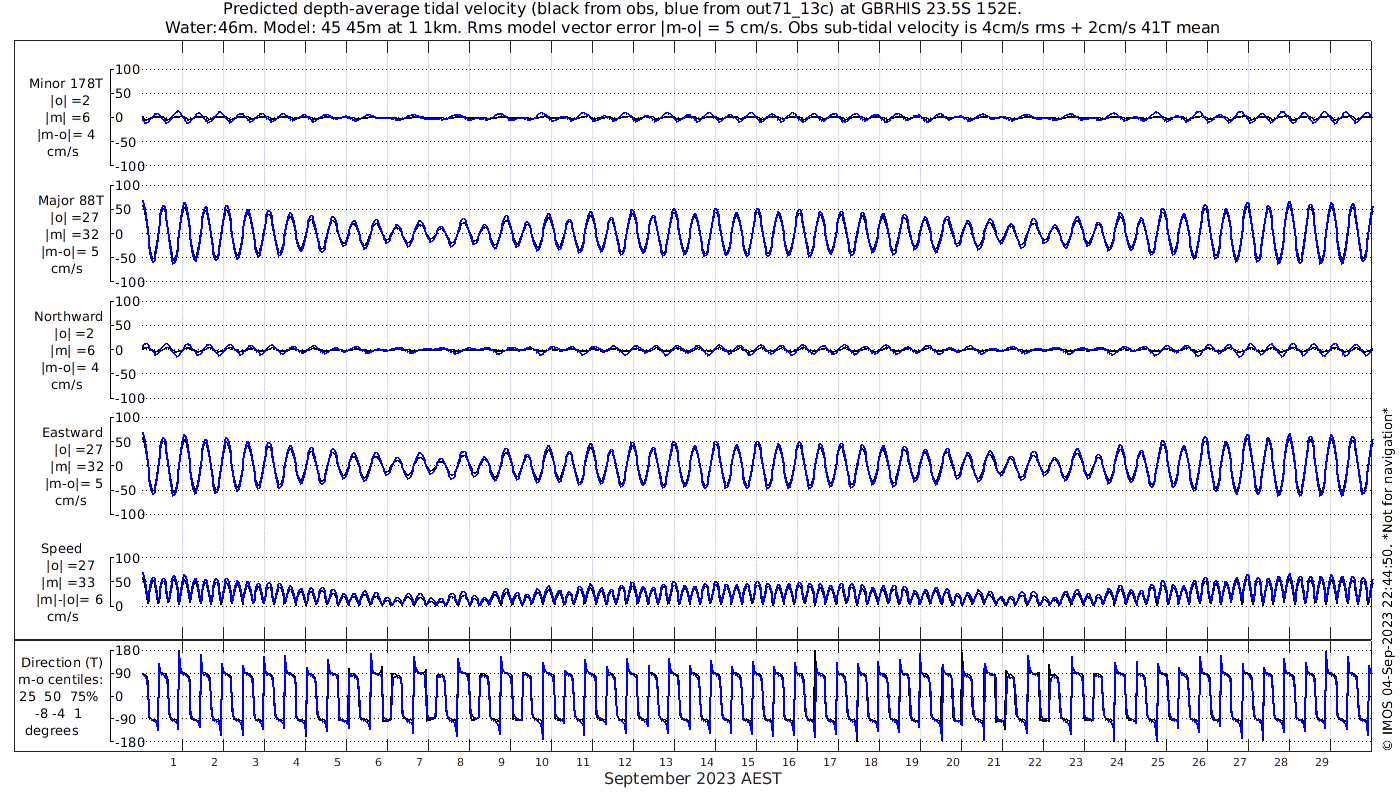The image size is (1400, 800).
Task: Click '|m-o|= 5' under Major 88T
Action: pos(70,251)
